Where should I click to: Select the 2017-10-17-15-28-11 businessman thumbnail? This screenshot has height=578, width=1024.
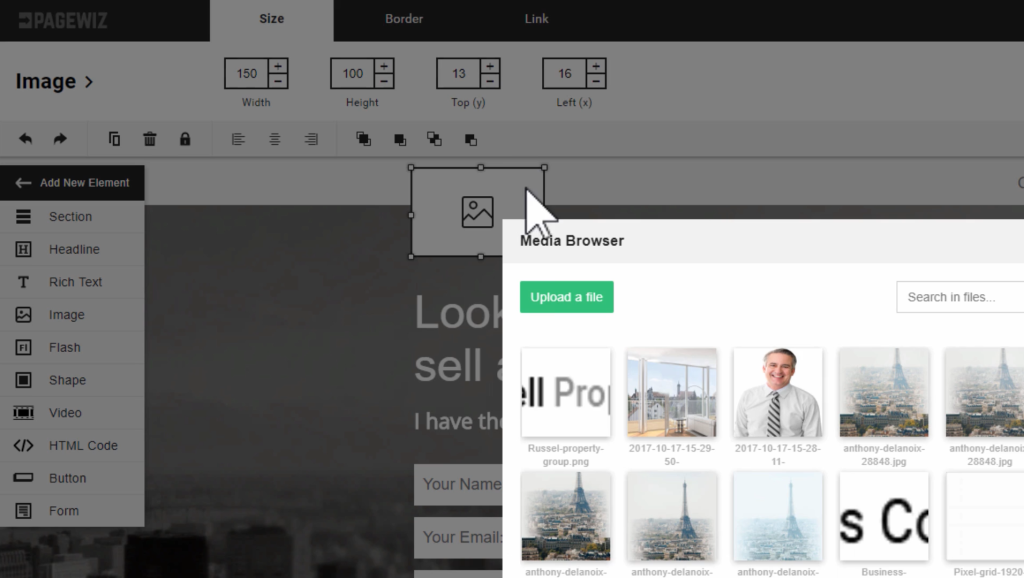778,393
